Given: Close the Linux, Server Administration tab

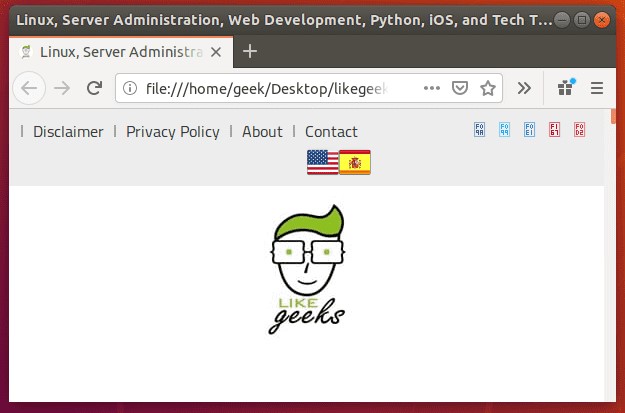Looking at the screenshot, I should 216,52.
